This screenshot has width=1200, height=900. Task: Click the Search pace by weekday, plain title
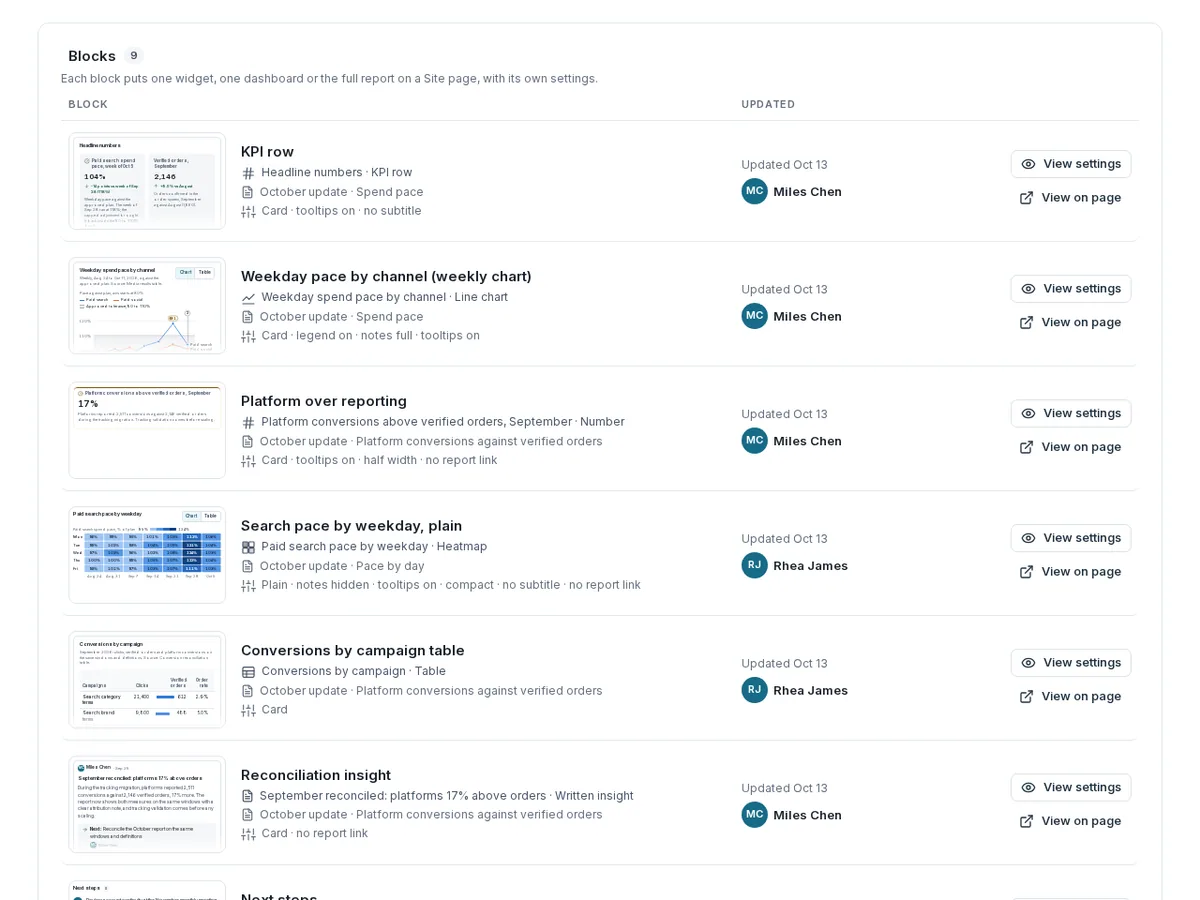351,526
